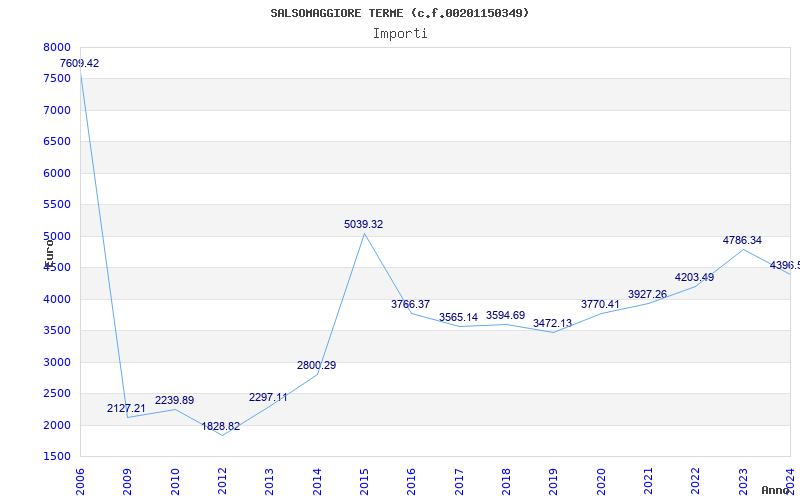Select data label 2800.29
The image size is (800, 500).
click(316, 366)
